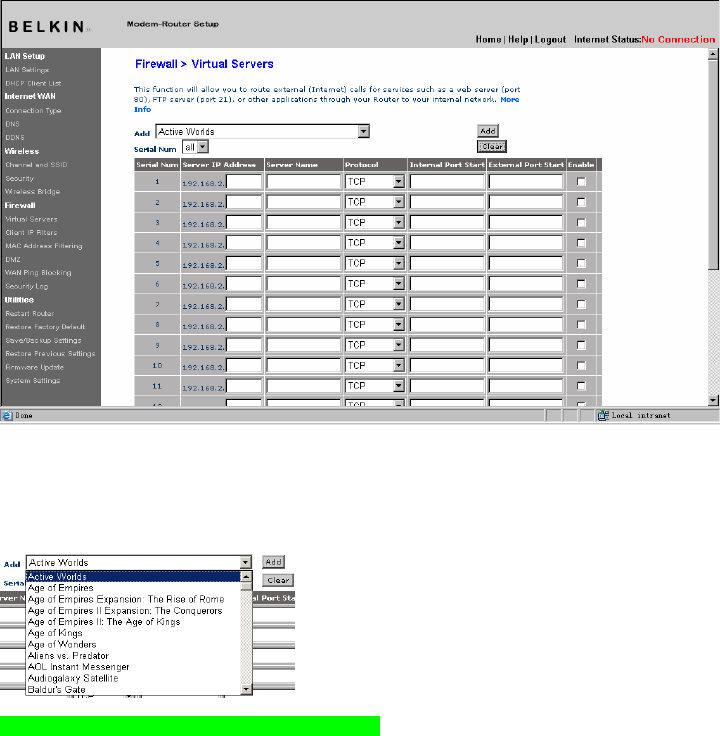This screenshot has width=720, height=736.
Task: Click the Internet Explorer page icon in status bar
Action: [x=7, y=415]
